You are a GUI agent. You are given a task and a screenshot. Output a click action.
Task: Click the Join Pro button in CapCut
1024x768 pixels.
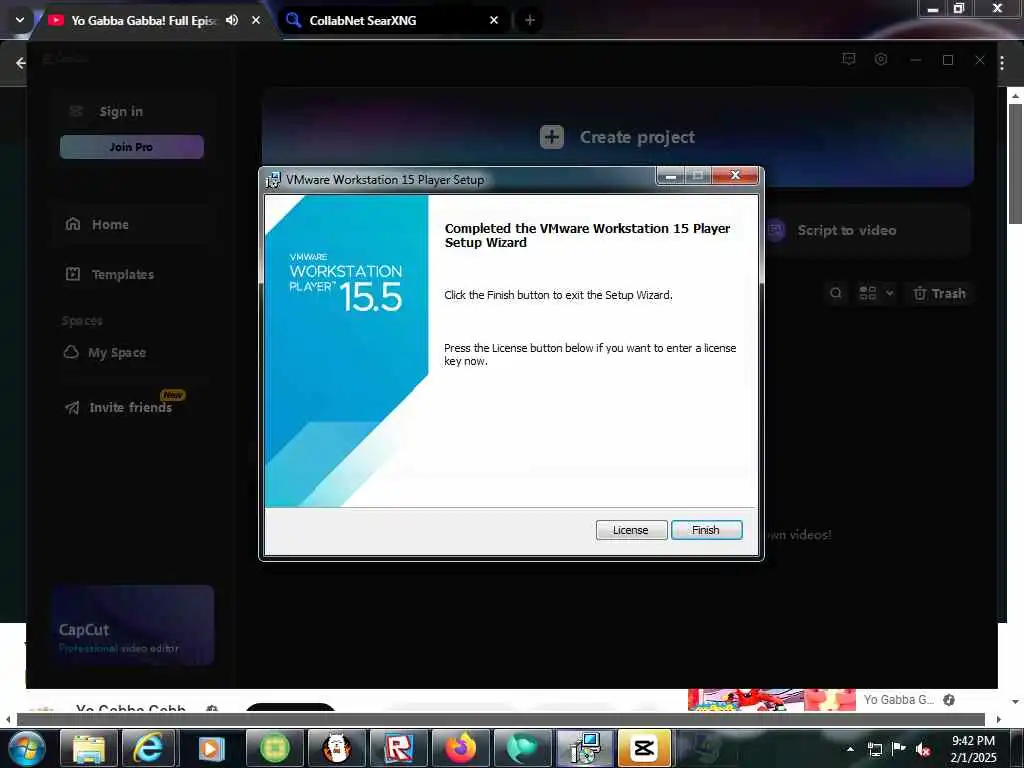click(x=132, y=147)
